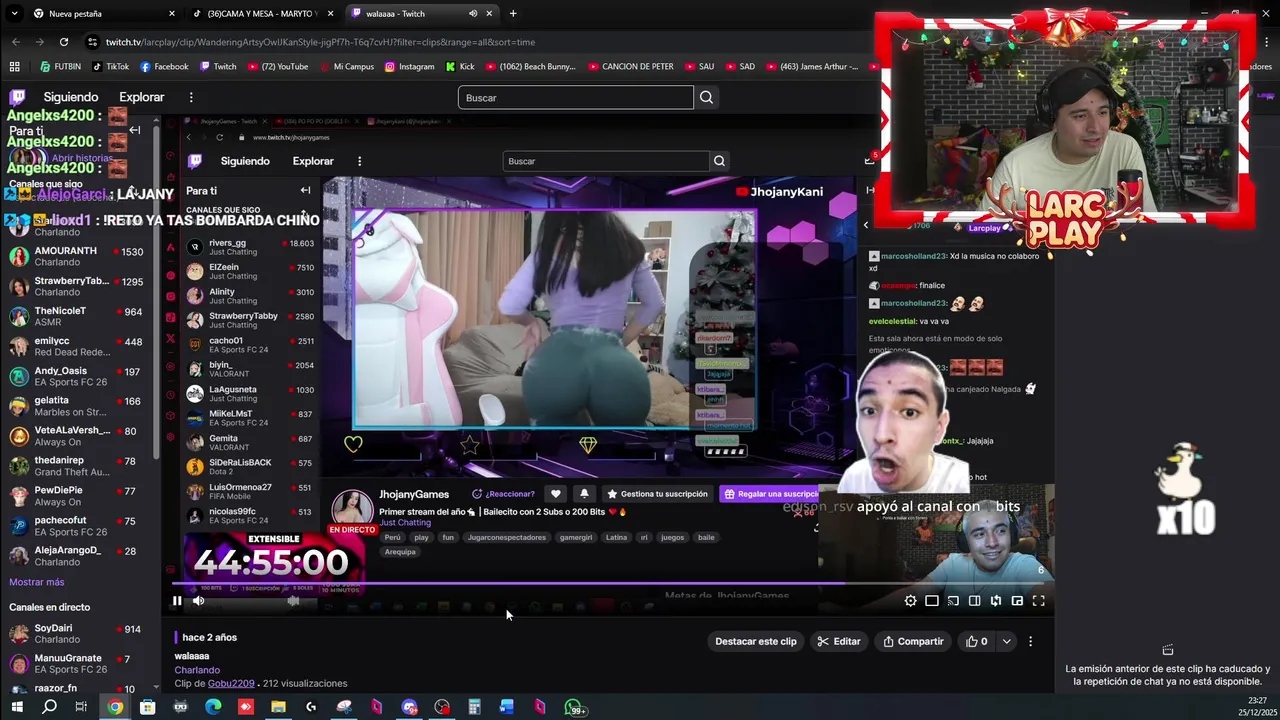Screen dimensions: 1280x720
Task: Expand the chevron next to the like count
Action: coord(1007,642)
